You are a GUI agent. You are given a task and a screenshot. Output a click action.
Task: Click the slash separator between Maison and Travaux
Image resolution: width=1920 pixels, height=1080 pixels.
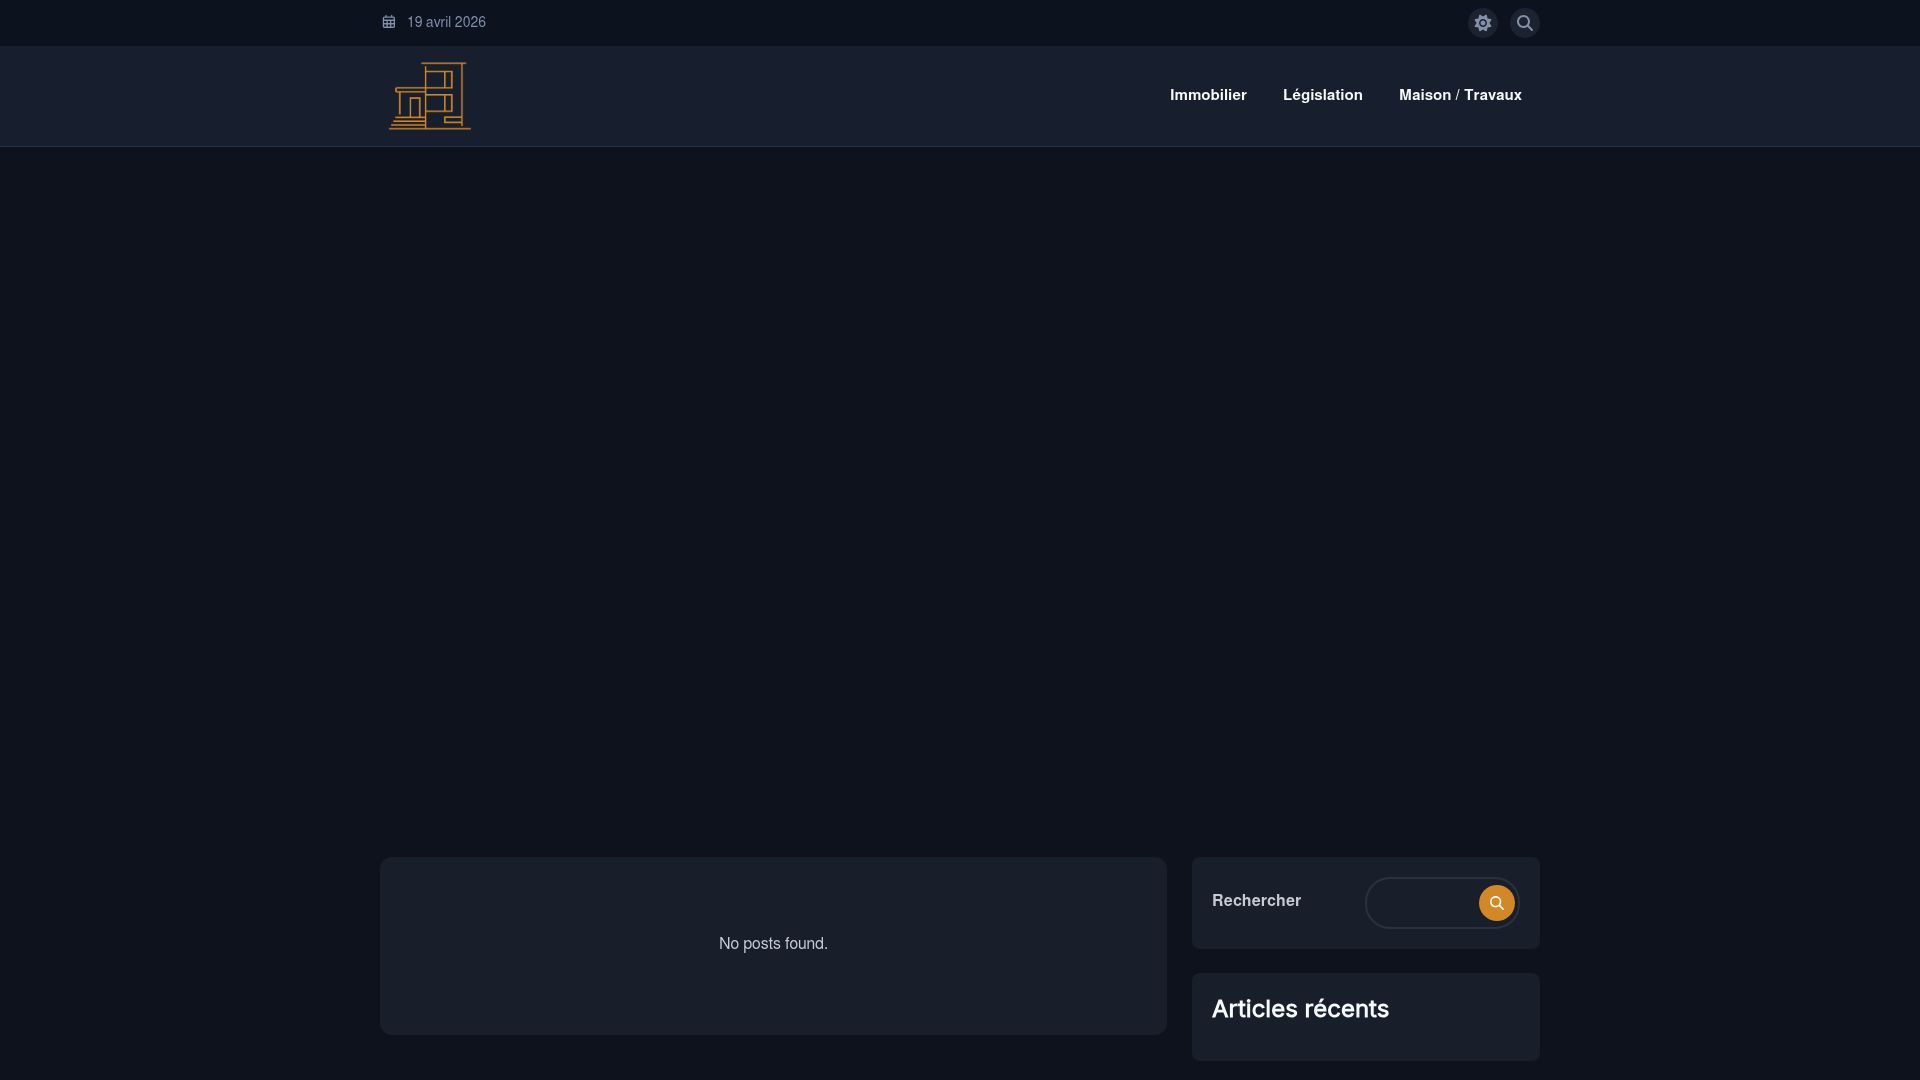[1457, 95]
